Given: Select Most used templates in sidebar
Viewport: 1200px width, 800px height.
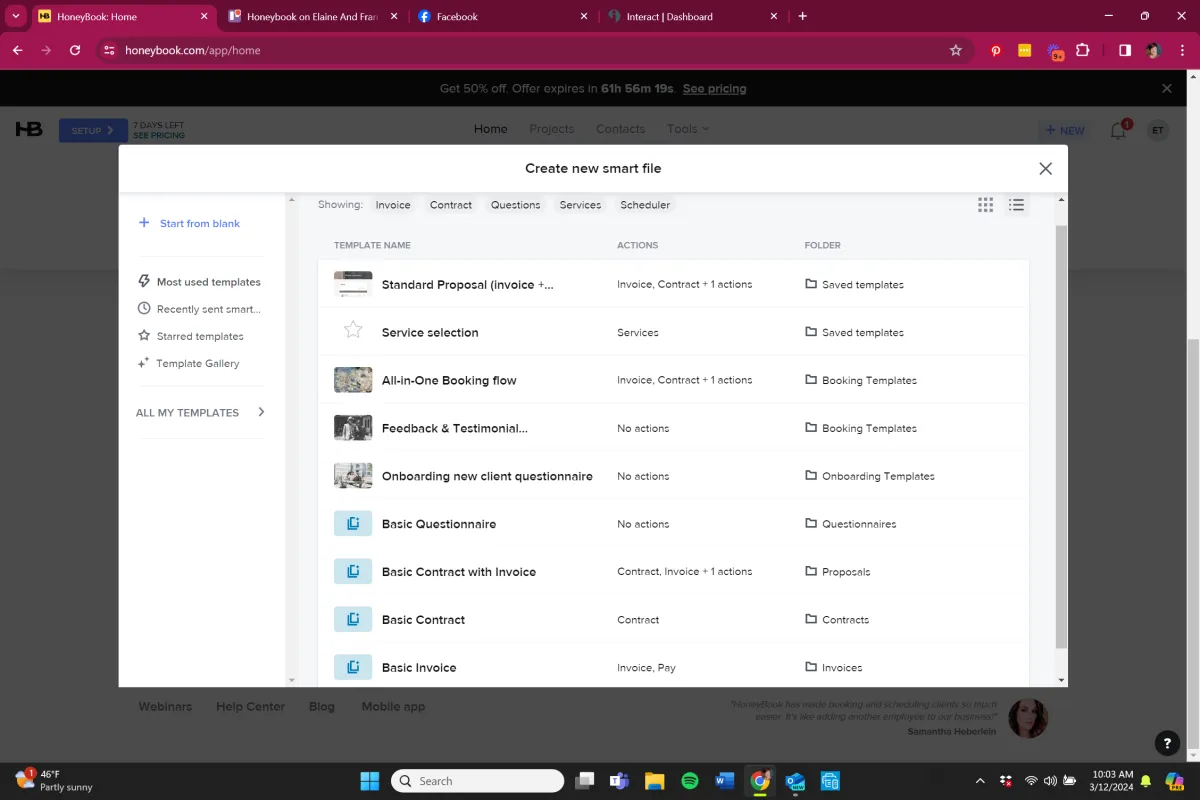Looking at the screenshot, I should tap(208, 282).
